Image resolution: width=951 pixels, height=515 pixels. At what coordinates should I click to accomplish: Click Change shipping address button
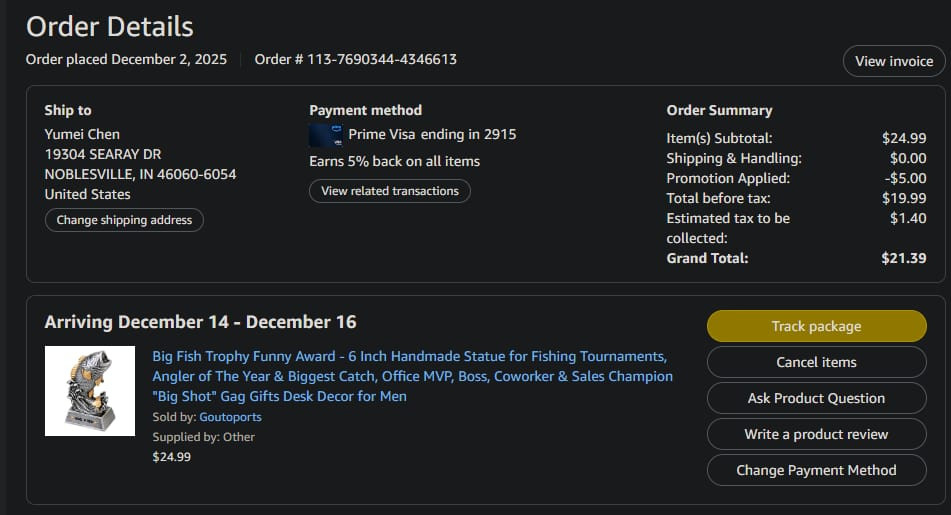124,220
